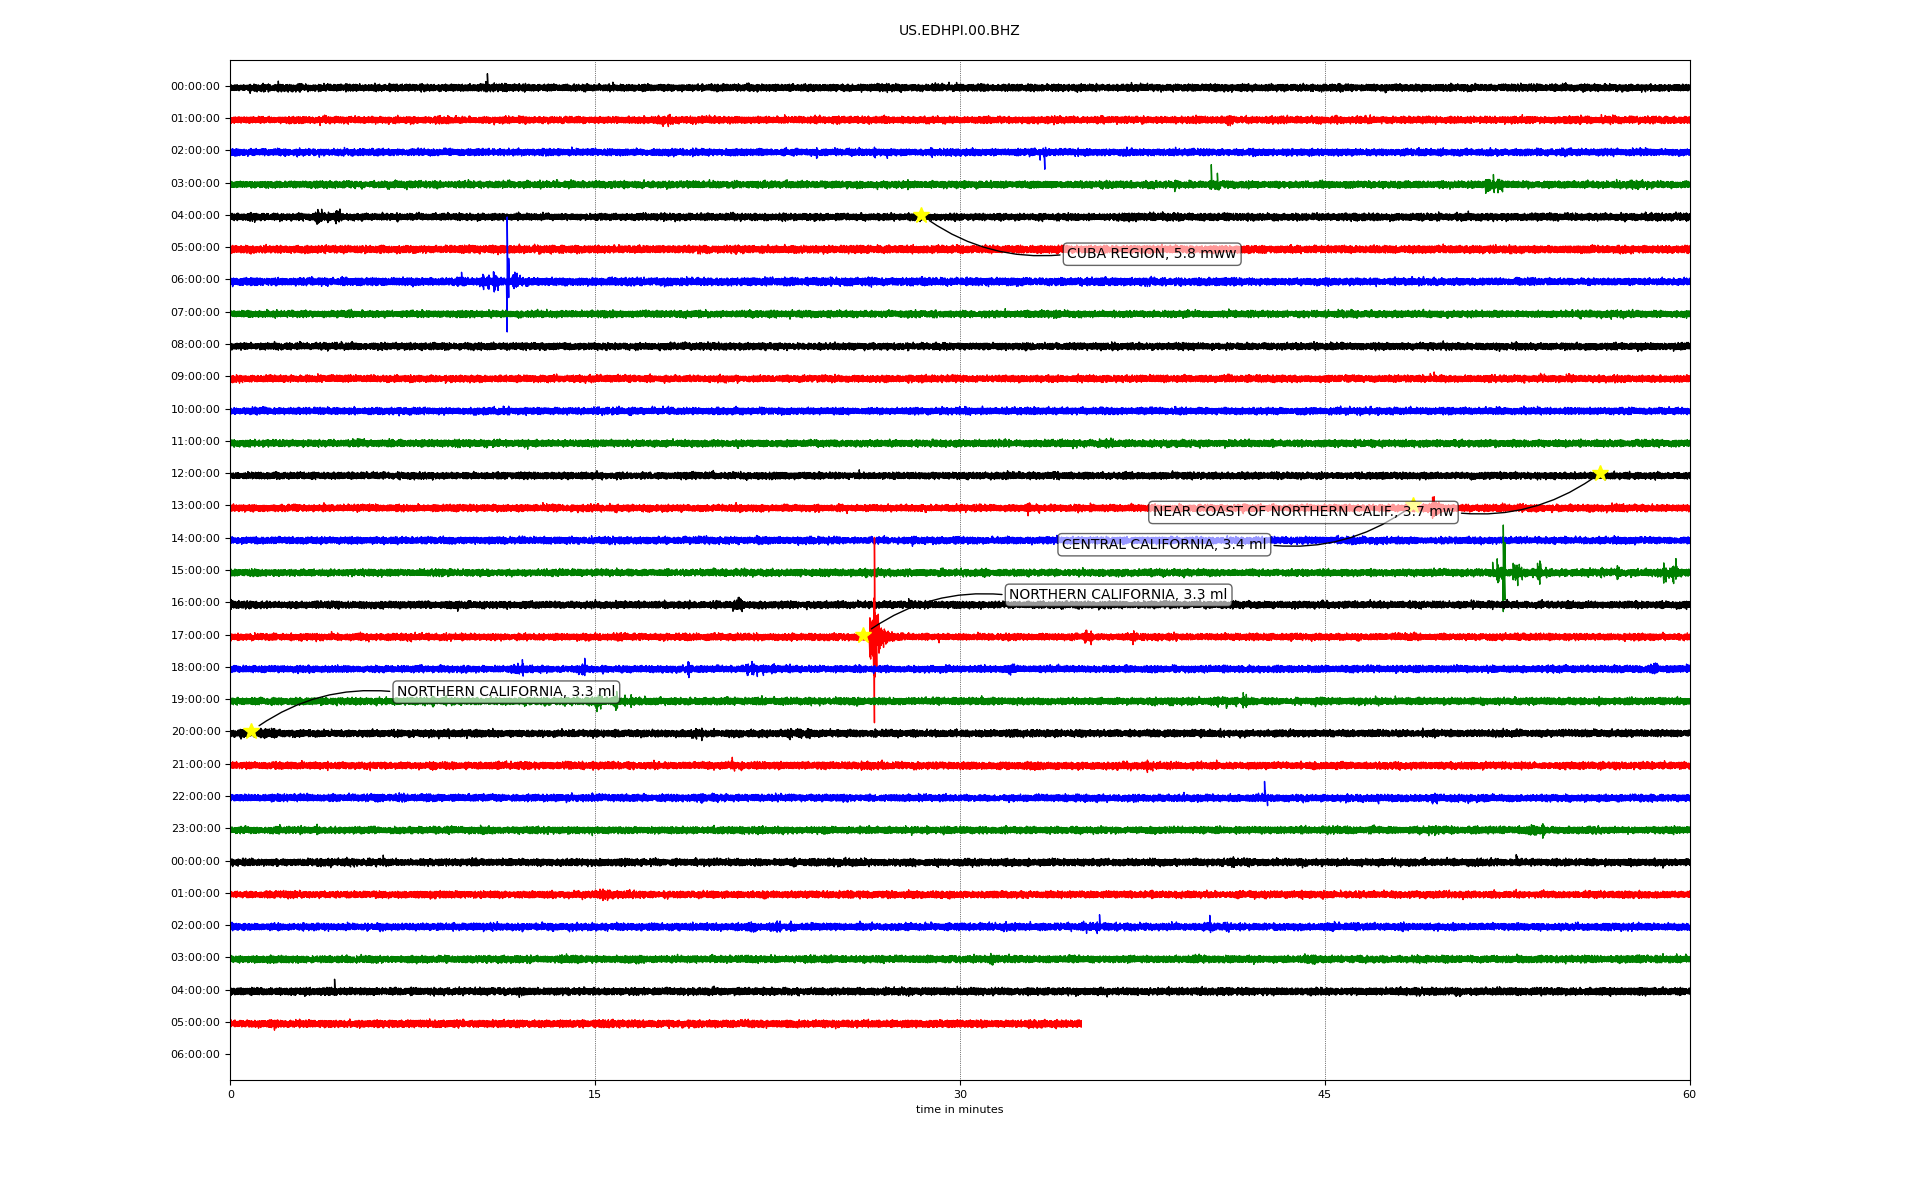
Task: Click the 30 tick label on x-axis
Action: point(960,1094)
